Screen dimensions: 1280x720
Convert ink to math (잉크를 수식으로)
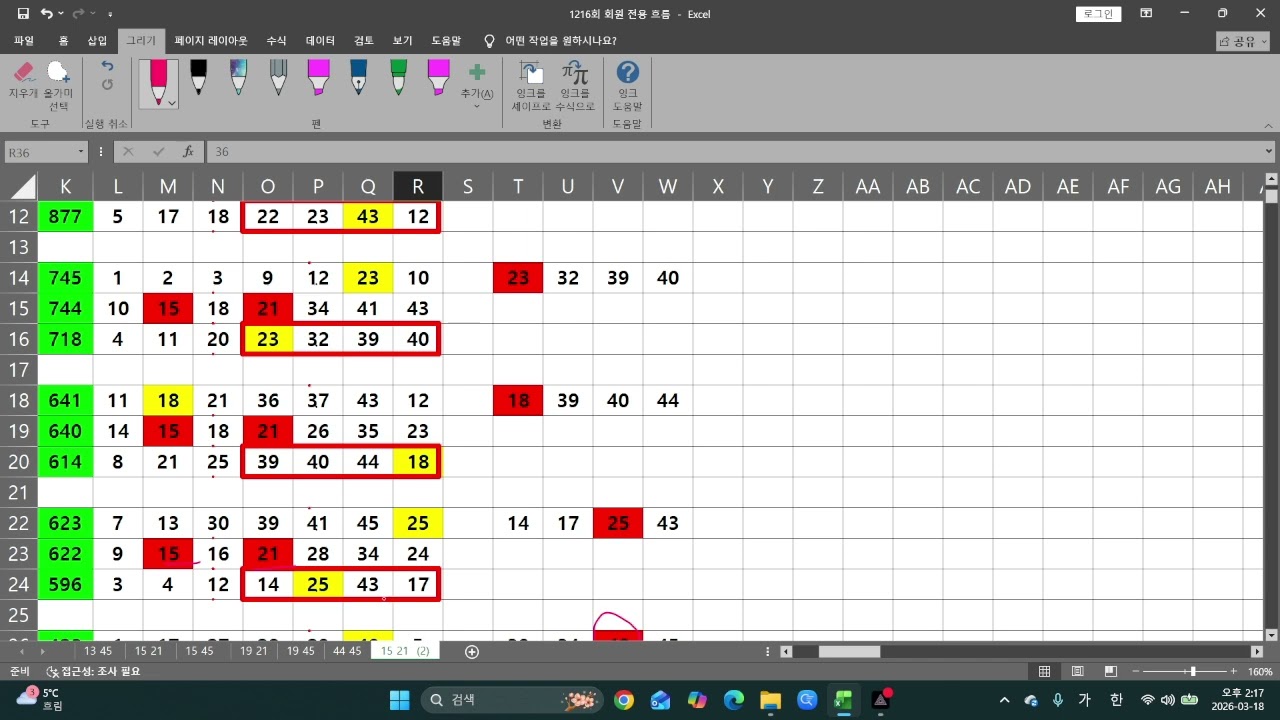[x=575, y=85]
